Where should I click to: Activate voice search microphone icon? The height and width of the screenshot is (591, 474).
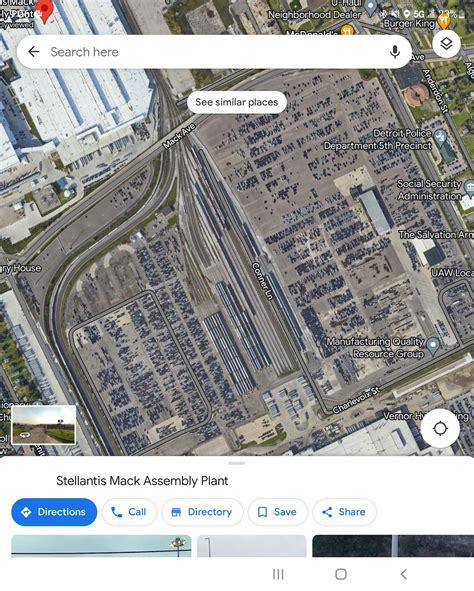[x=394, y=52]
